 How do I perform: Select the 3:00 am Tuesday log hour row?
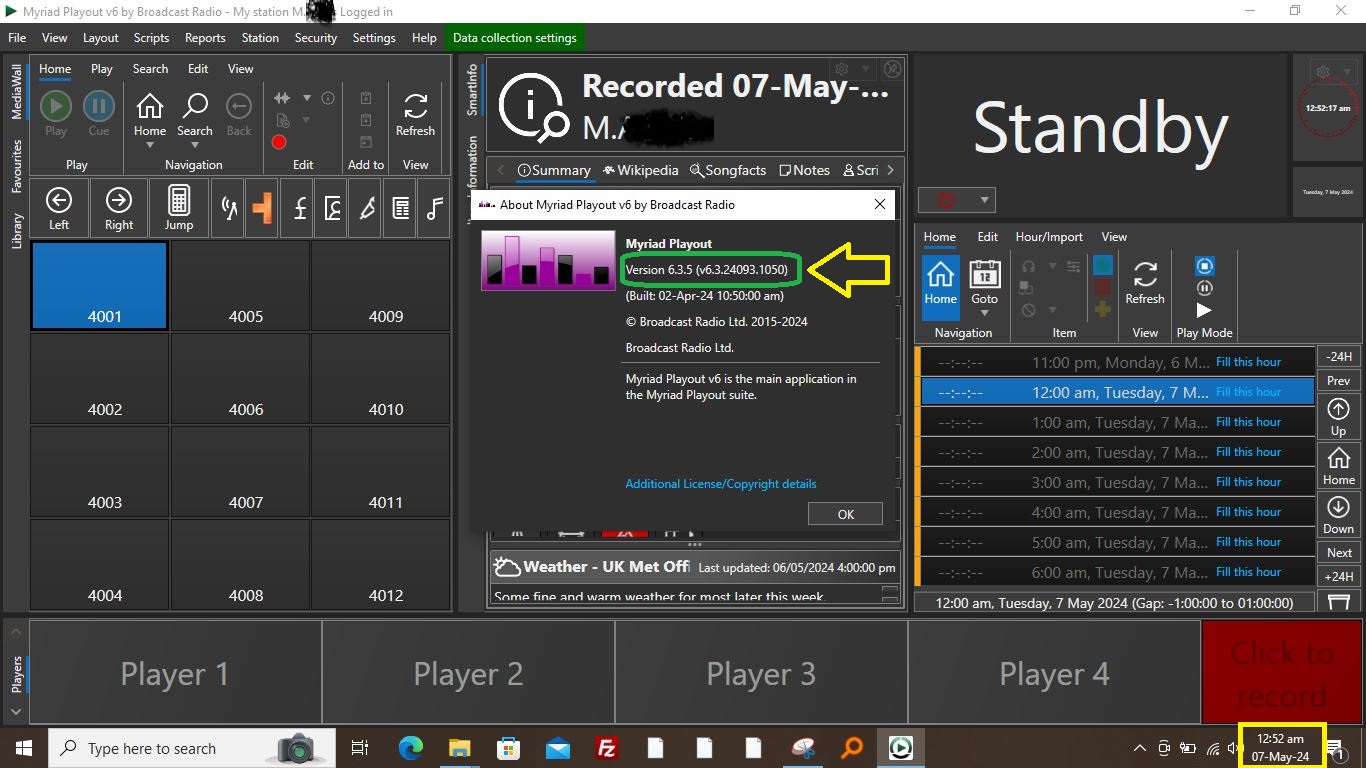(1117, 482)
